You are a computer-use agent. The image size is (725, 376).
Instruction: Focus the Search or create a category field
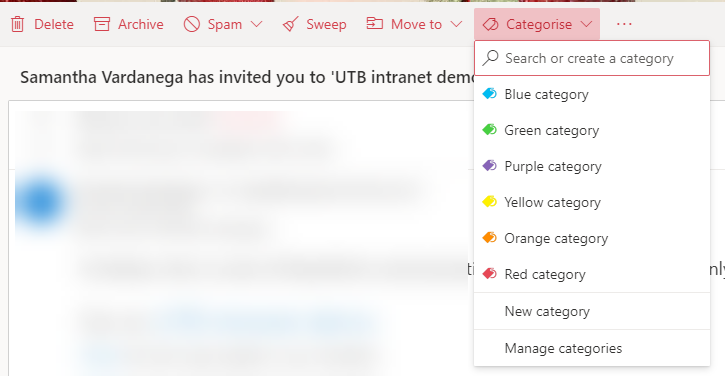[x=592, y=58]
